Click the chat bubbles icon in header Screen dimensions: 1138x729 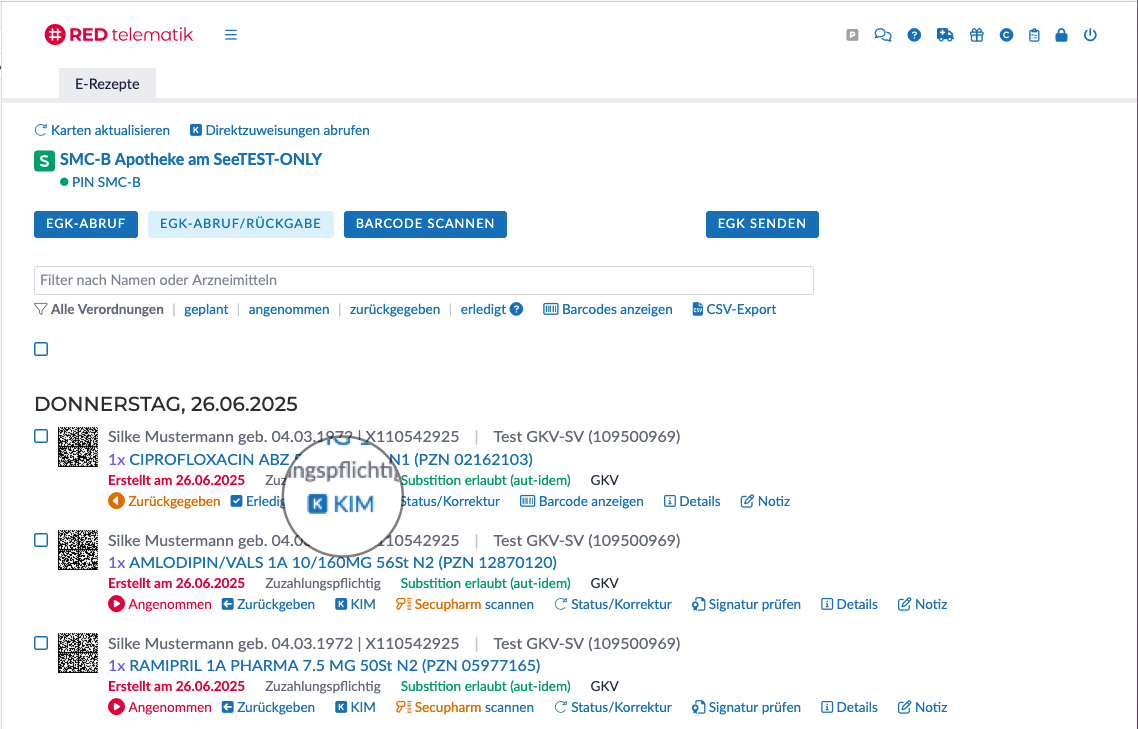(x=882, y=35)
